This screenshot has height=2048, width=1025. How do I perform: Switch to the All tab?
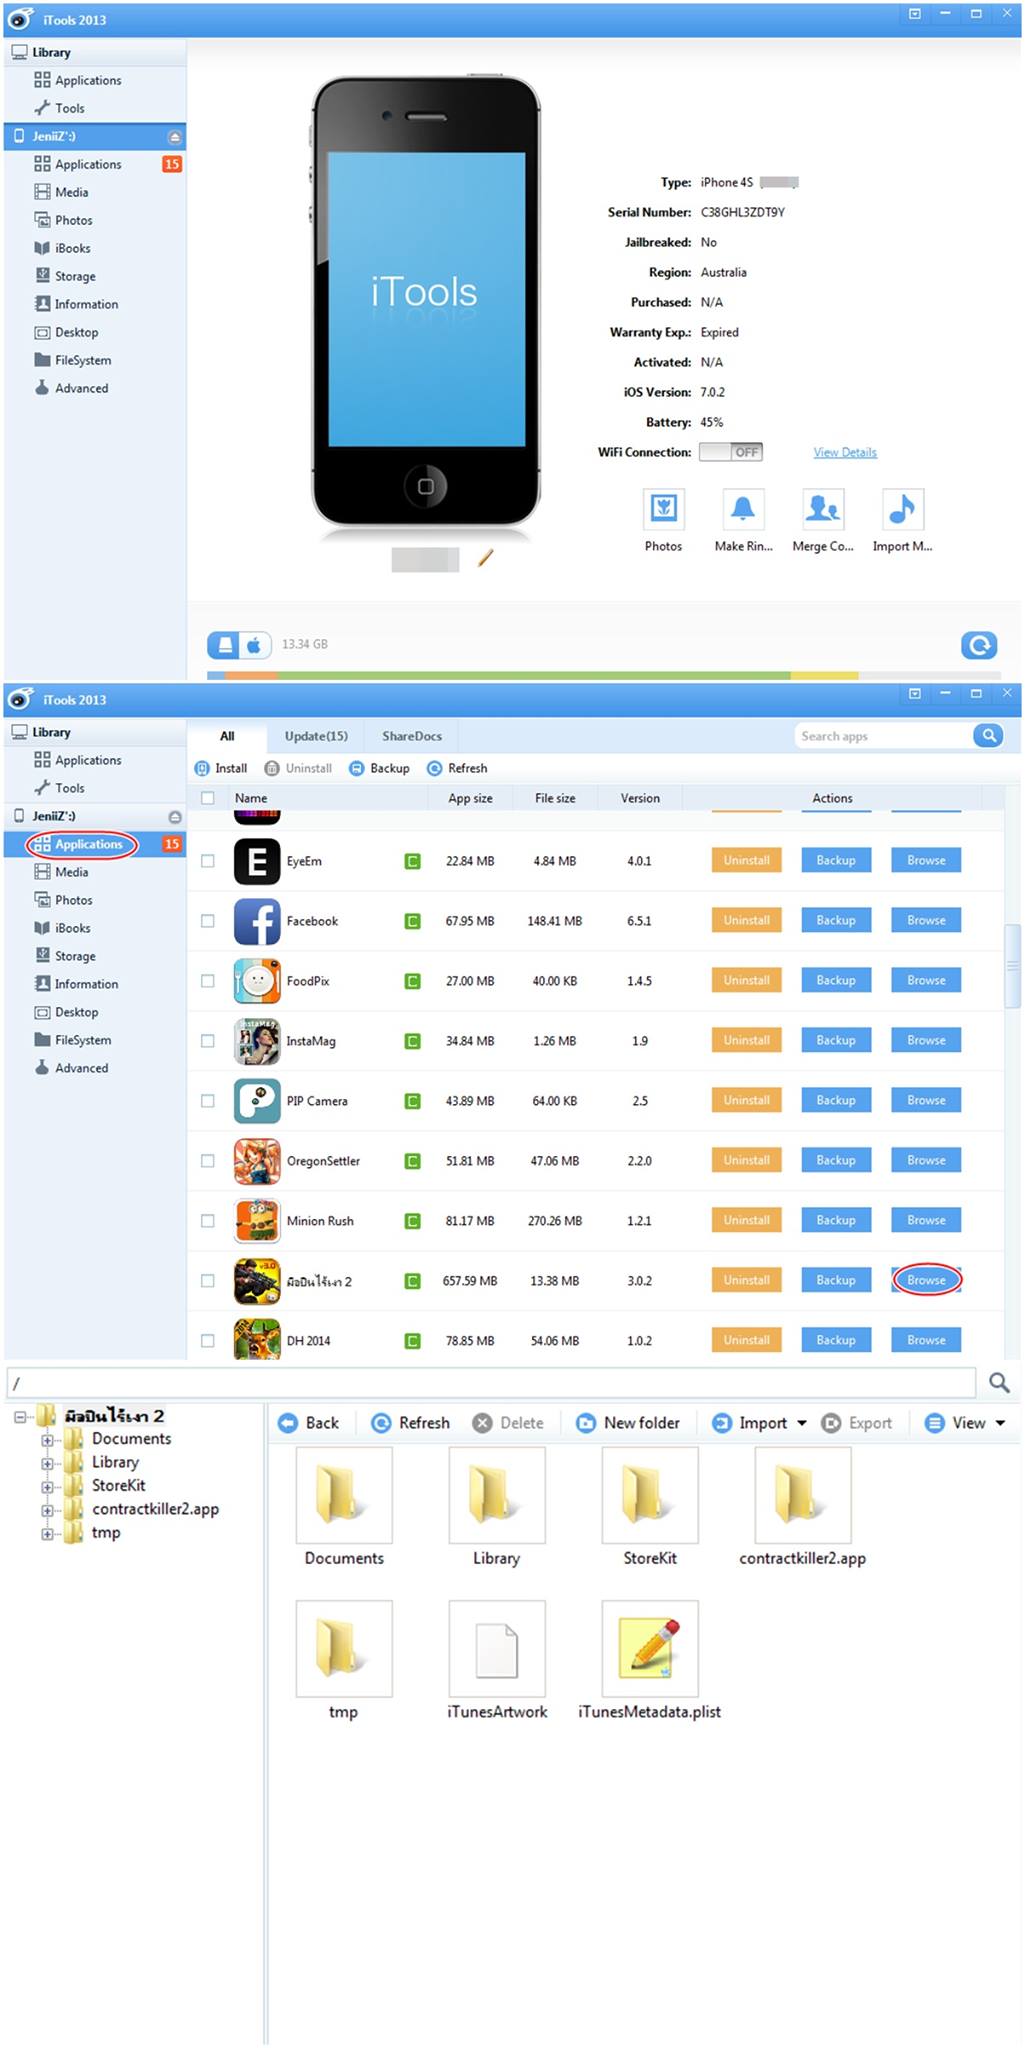tap(227, 736)
